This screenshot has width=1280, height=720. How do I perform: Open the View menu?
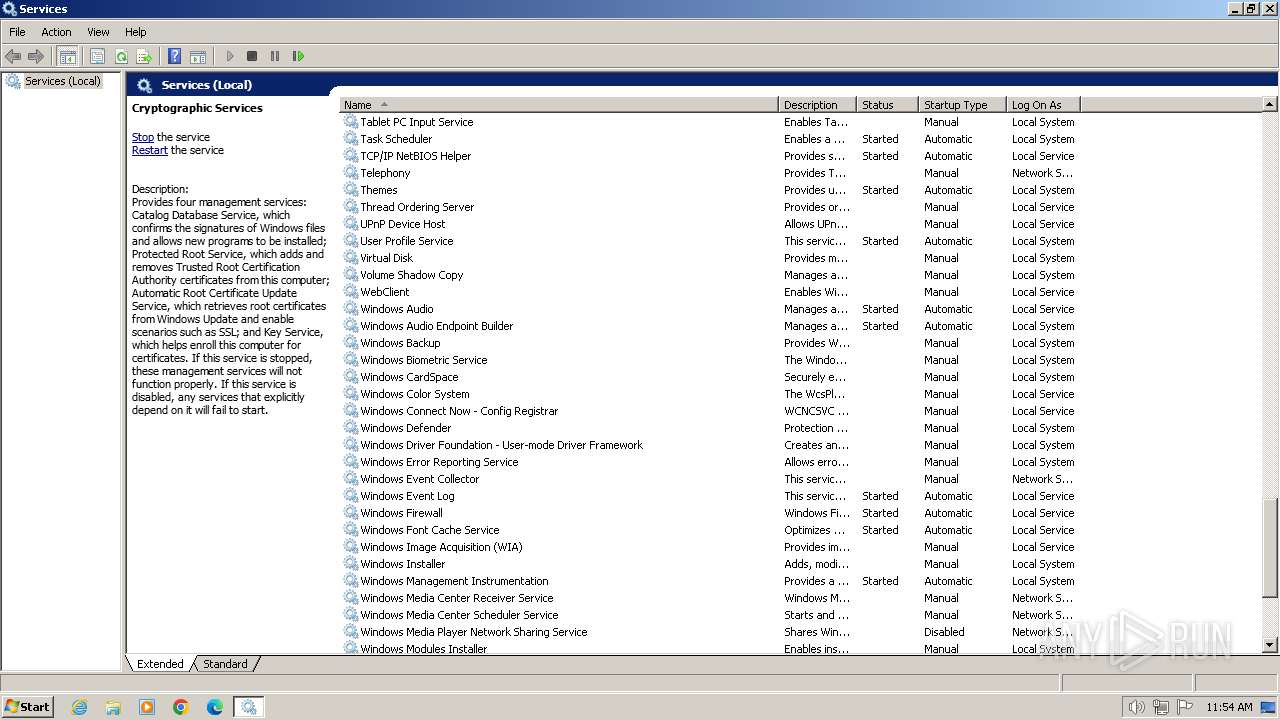(x=98, y=32)
